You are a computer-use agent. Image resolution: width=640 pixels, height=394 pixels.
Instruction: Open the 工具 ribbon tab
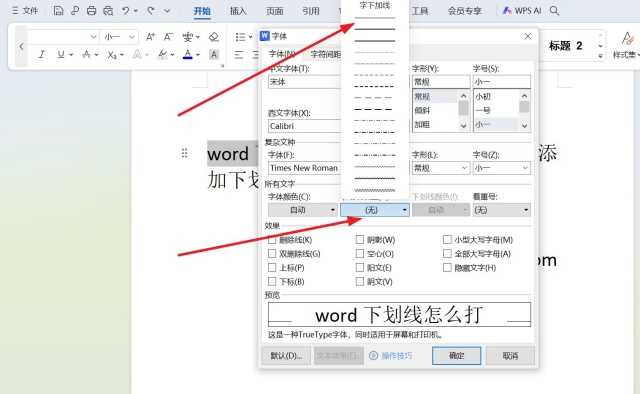click(419, 11)
